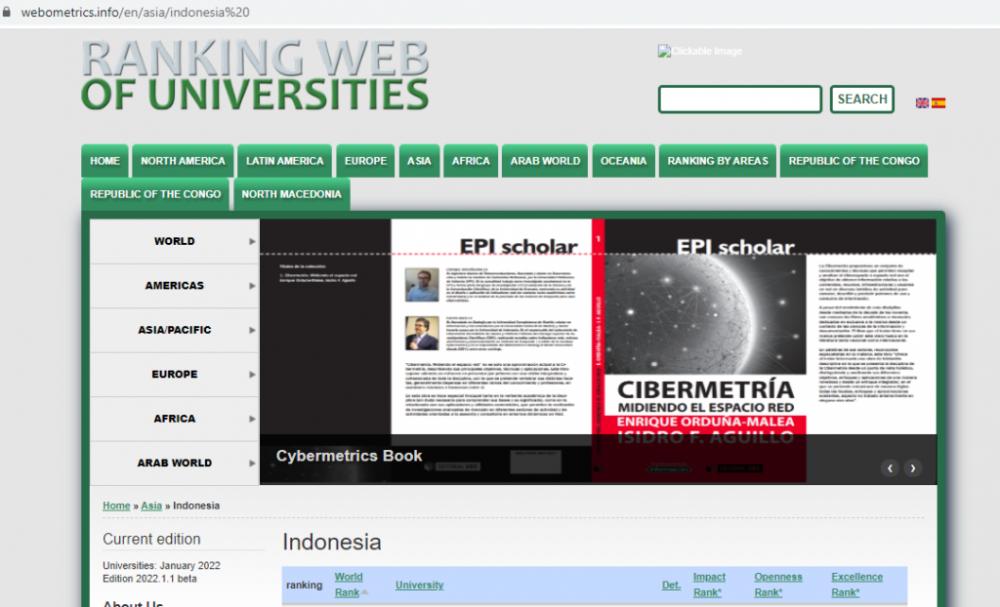Go to the previous slide with the left arrow

[x=890, y=468]
